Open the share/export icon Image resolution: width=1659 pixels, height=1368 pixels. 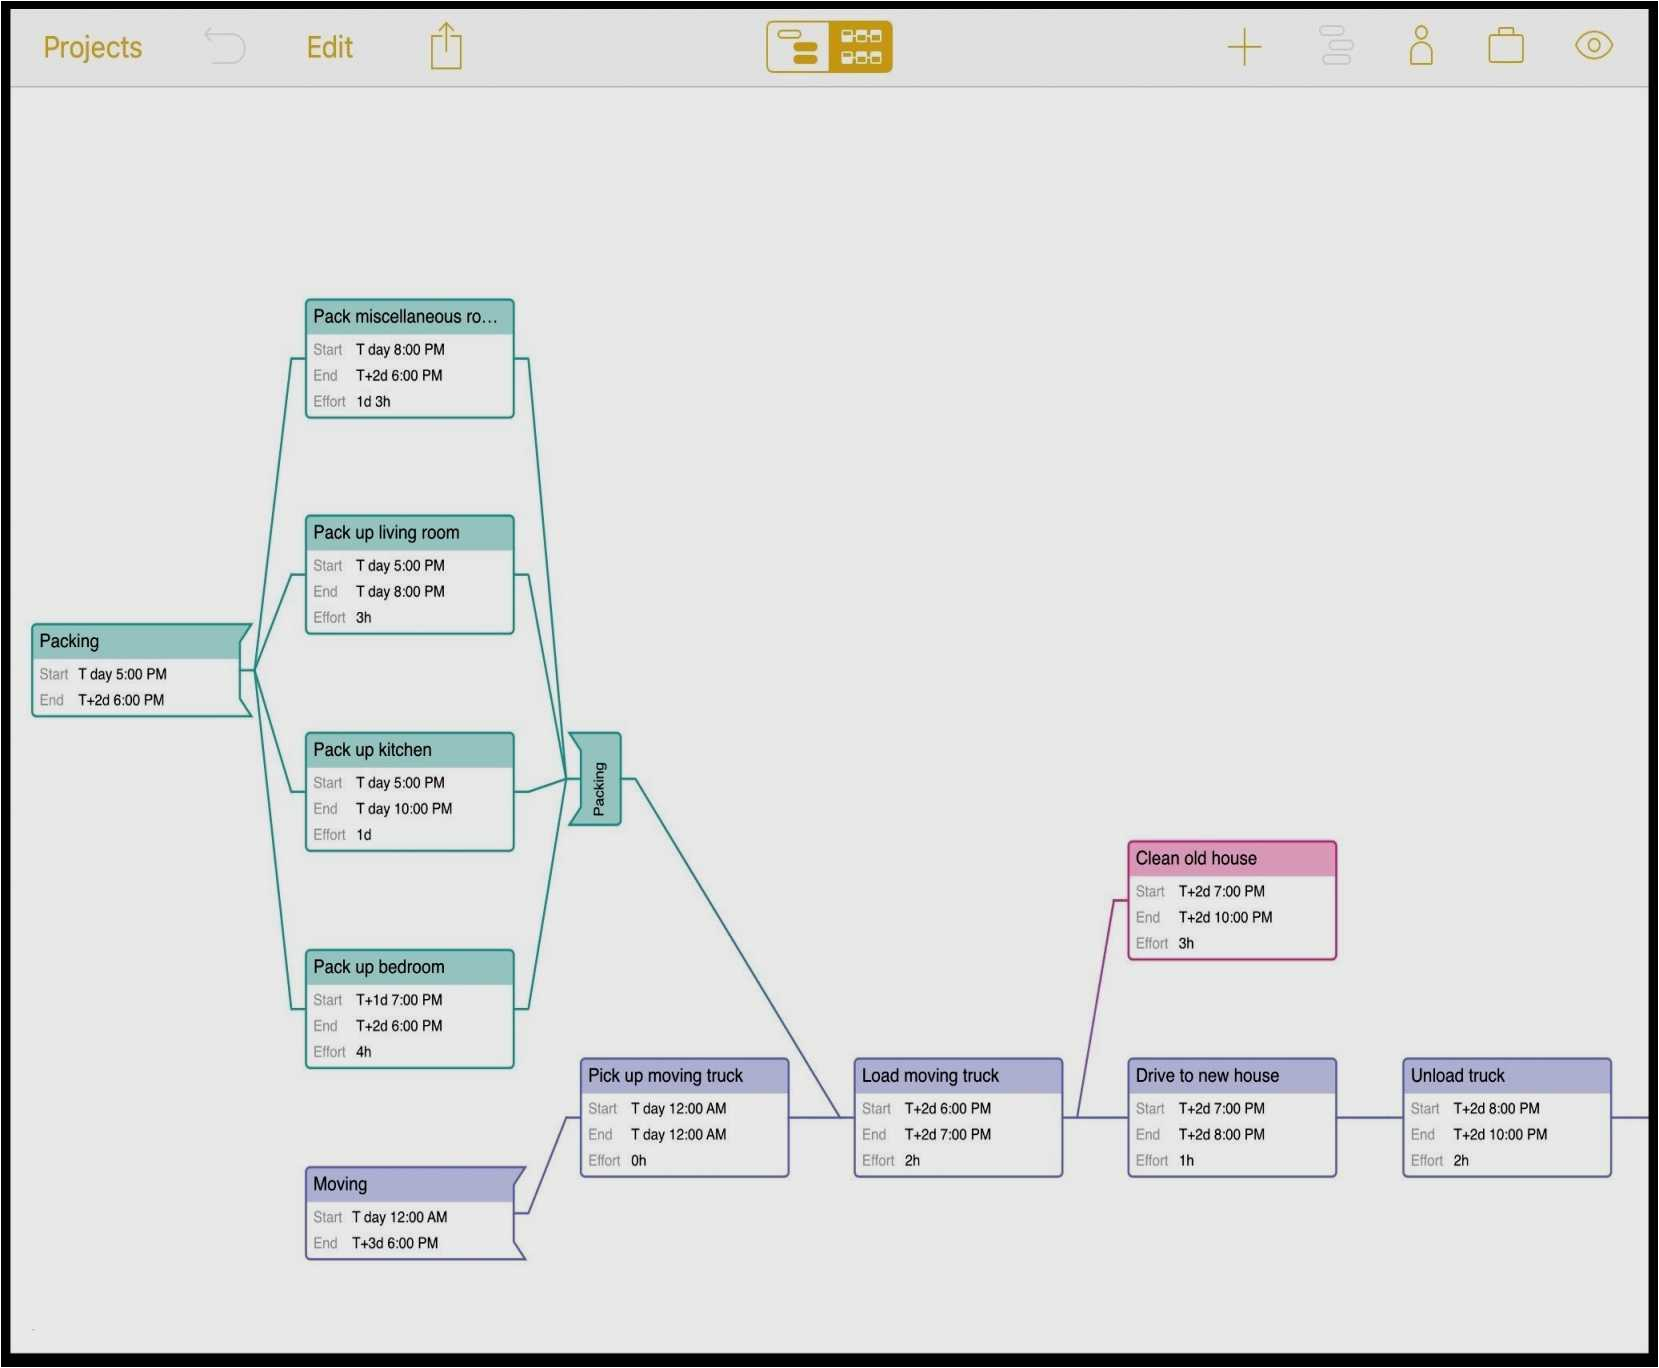click(x=446, y=47)
